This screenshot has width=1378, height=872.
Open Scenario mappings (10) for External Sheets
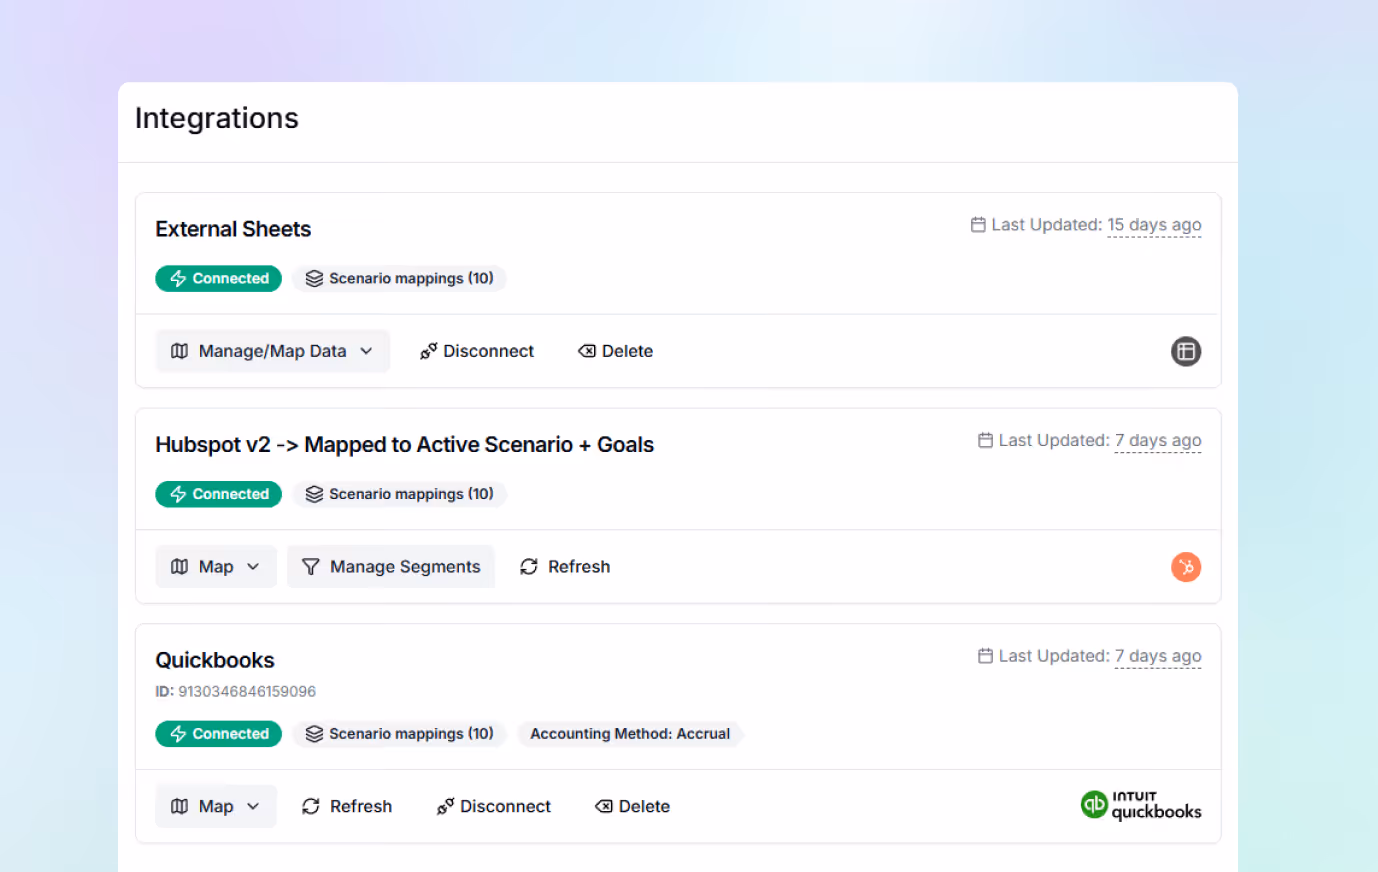click(400, 278)
